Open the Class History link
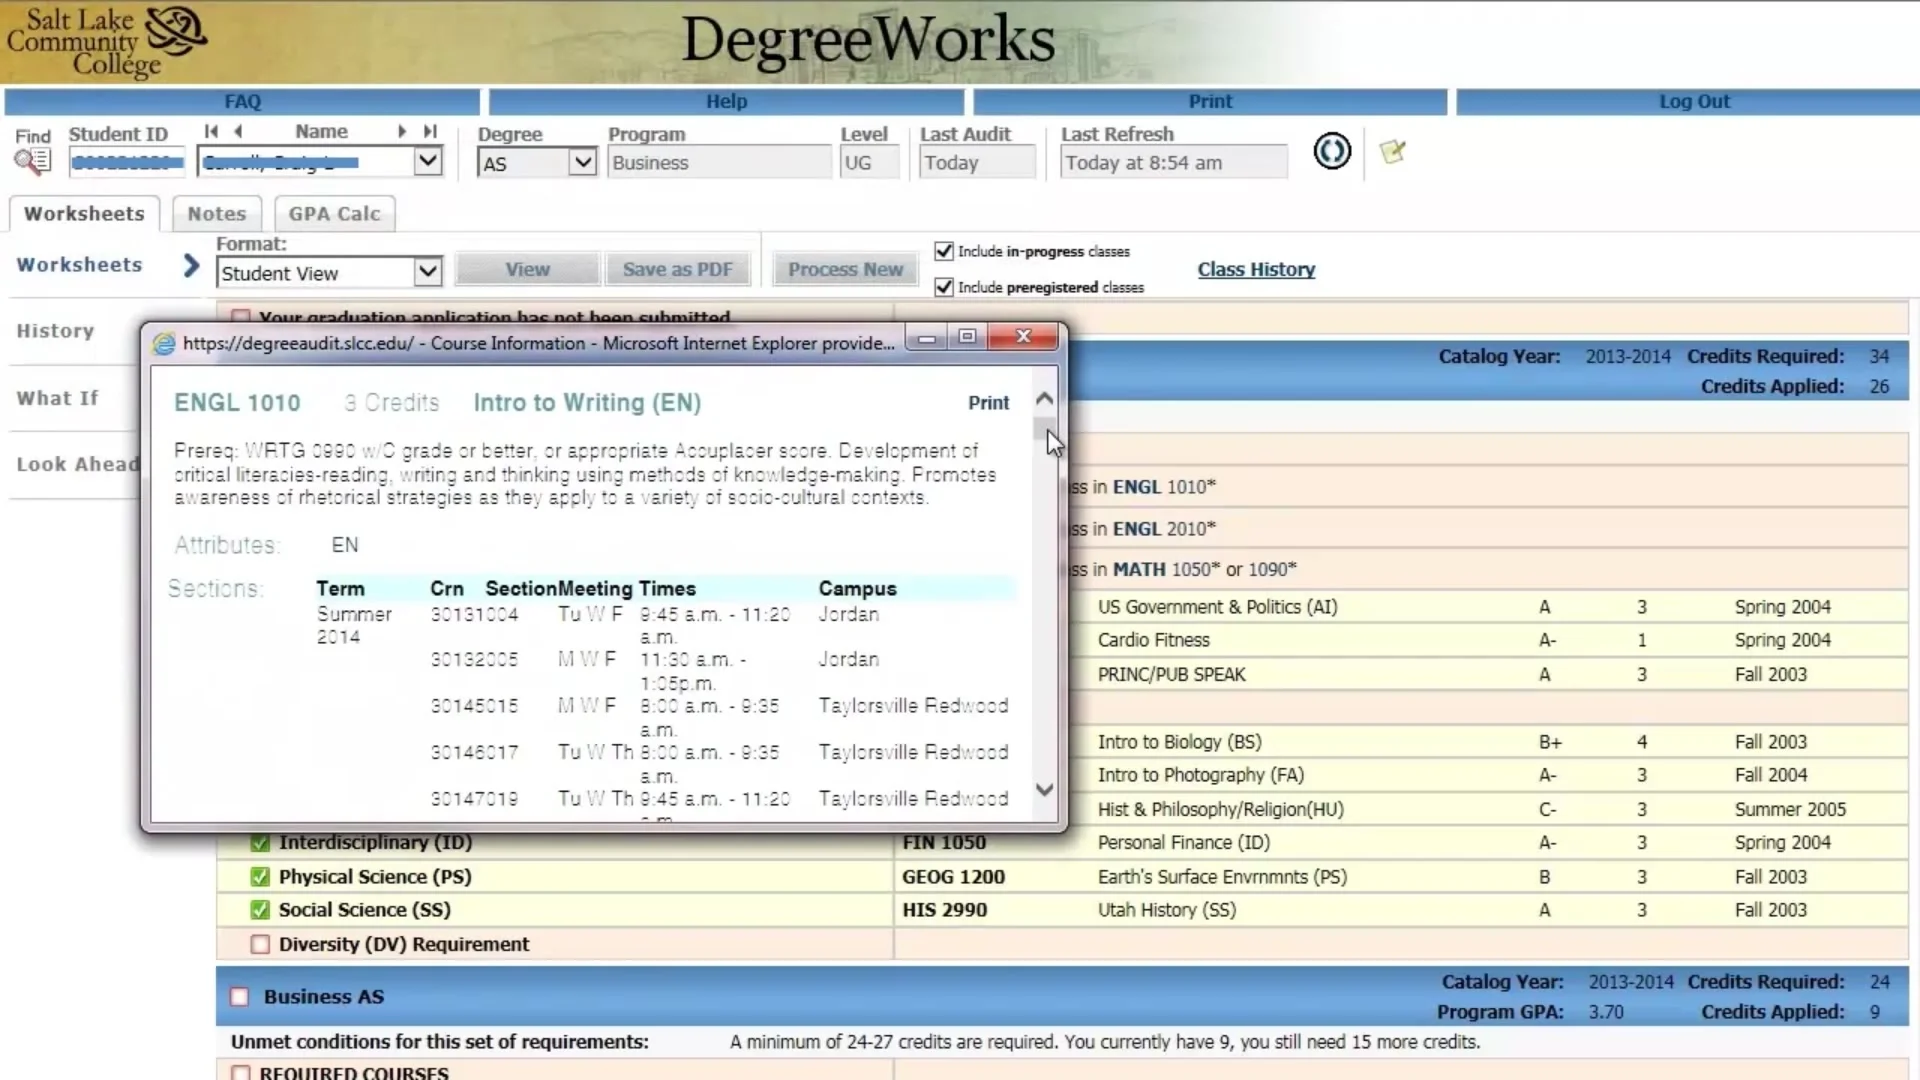Image resolution: width=1920 pixels, height=1080 pixels. 1256,269
